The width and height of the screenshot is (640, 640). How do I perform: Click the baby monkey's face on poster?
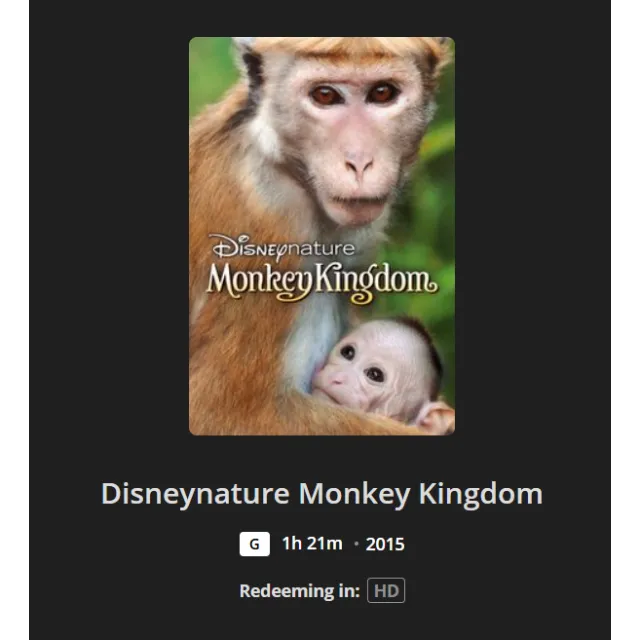[359, 369]
